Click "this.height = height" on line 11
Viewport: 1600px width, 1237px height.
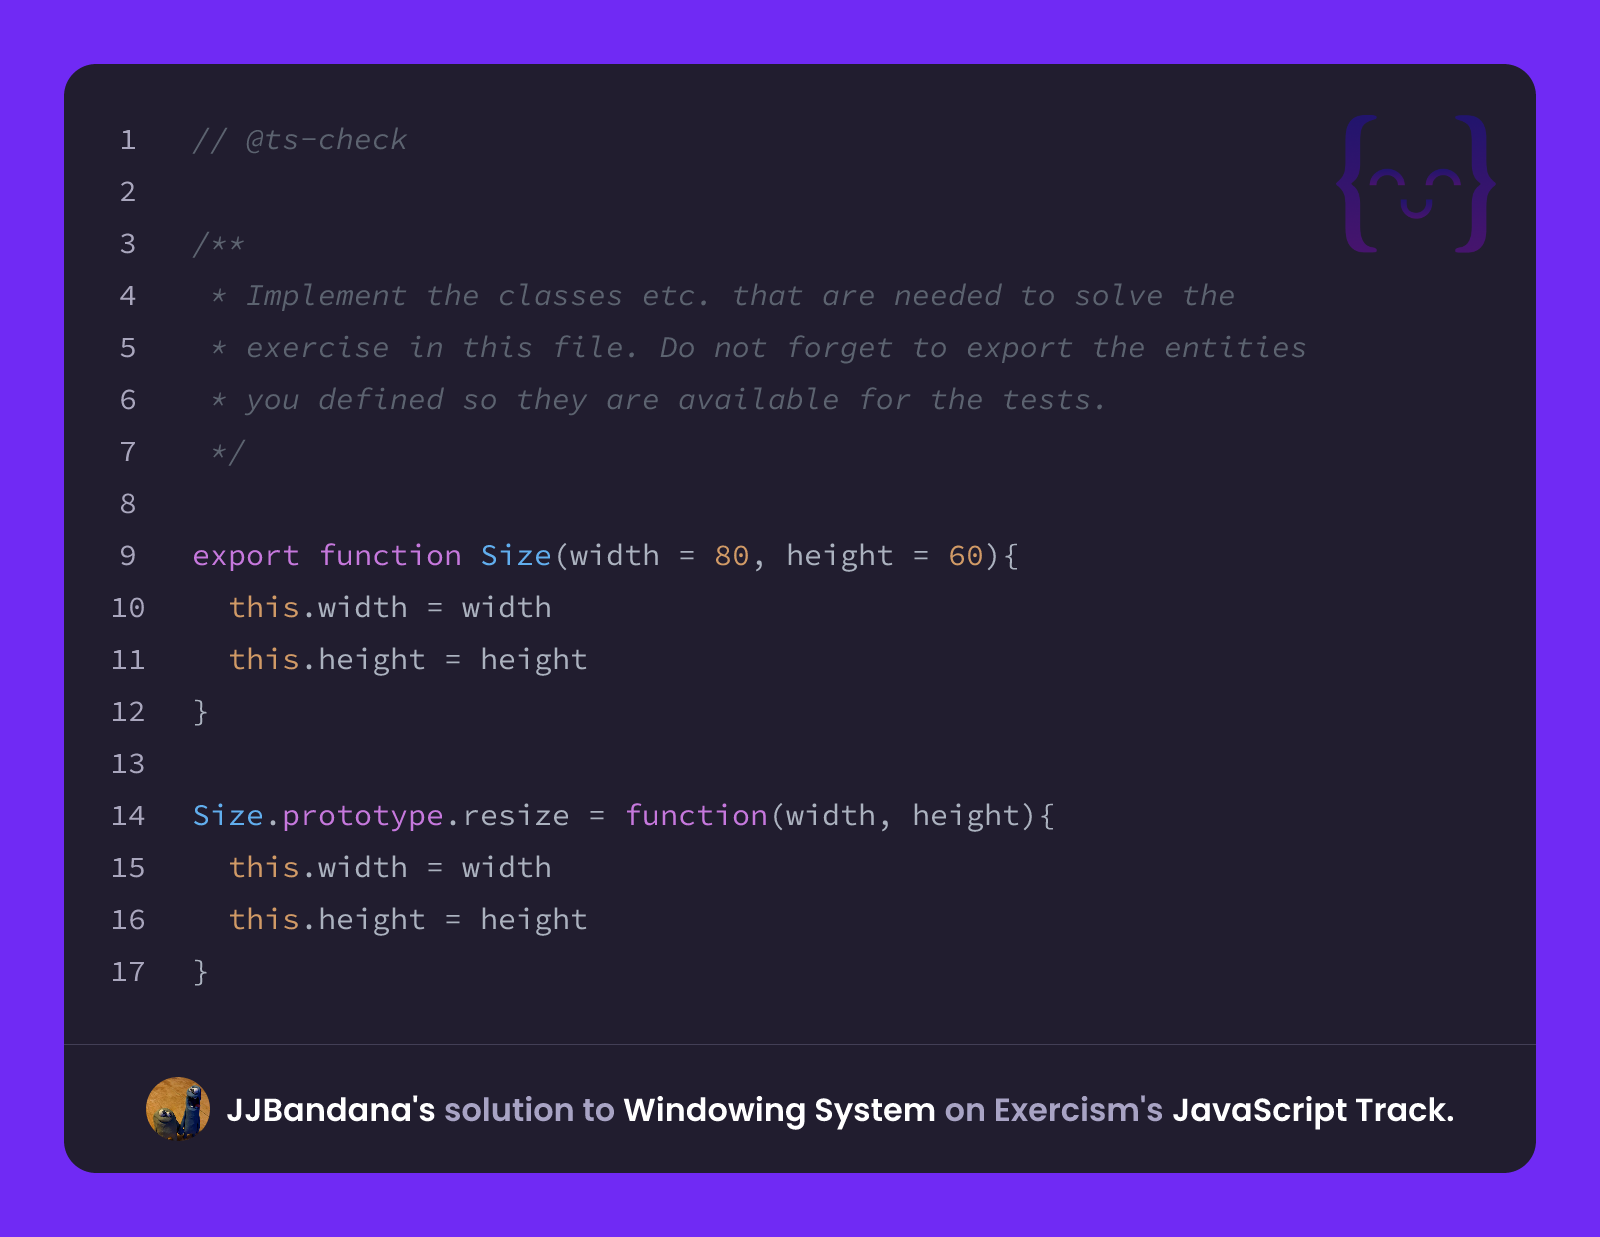click(x=408, y=661)
